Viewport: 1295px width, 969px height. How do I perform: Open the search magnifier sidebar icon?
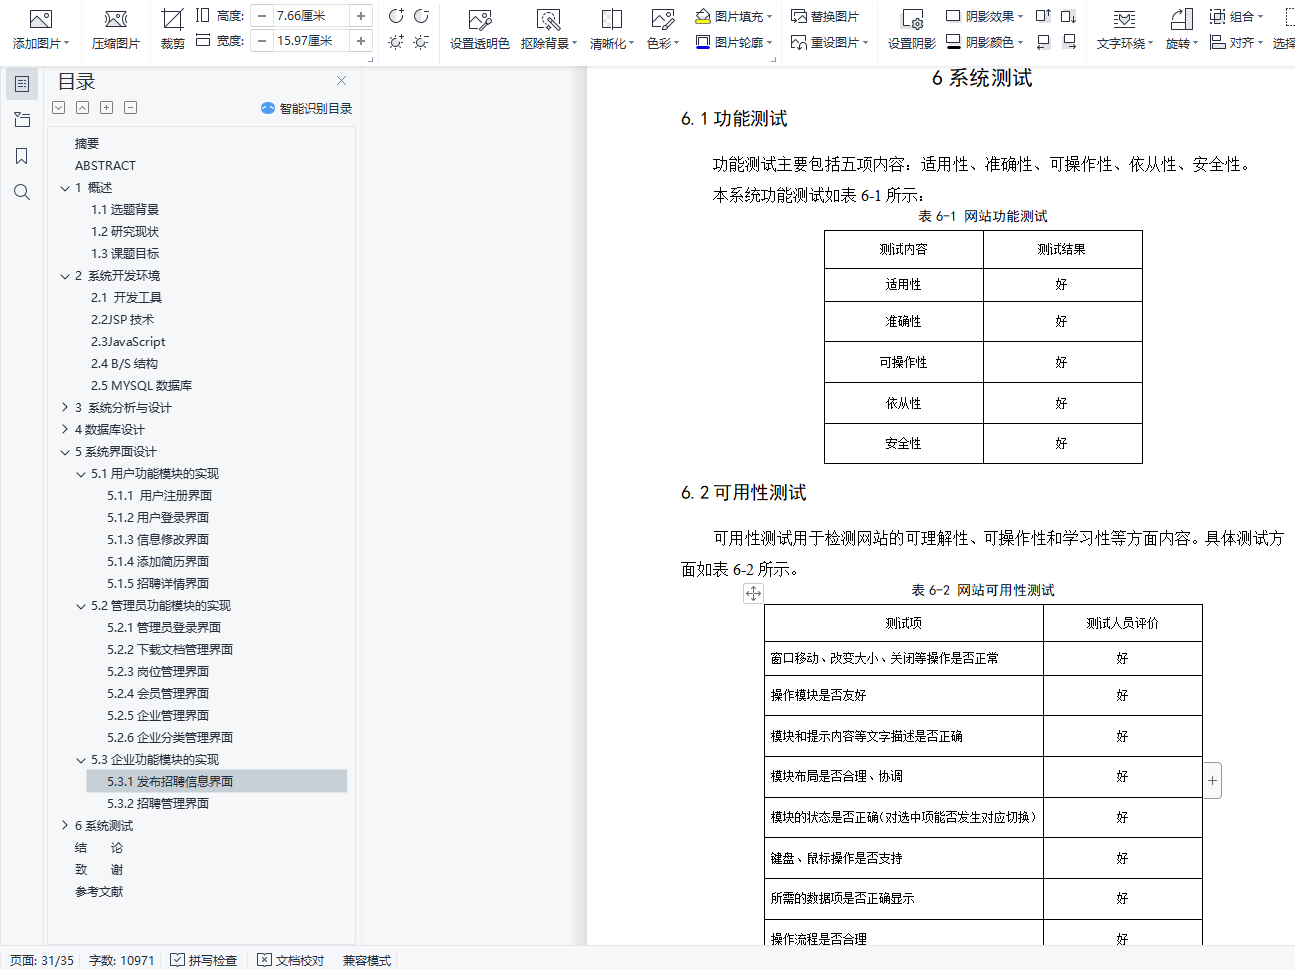pyautogui.click(x=22, y=192)
